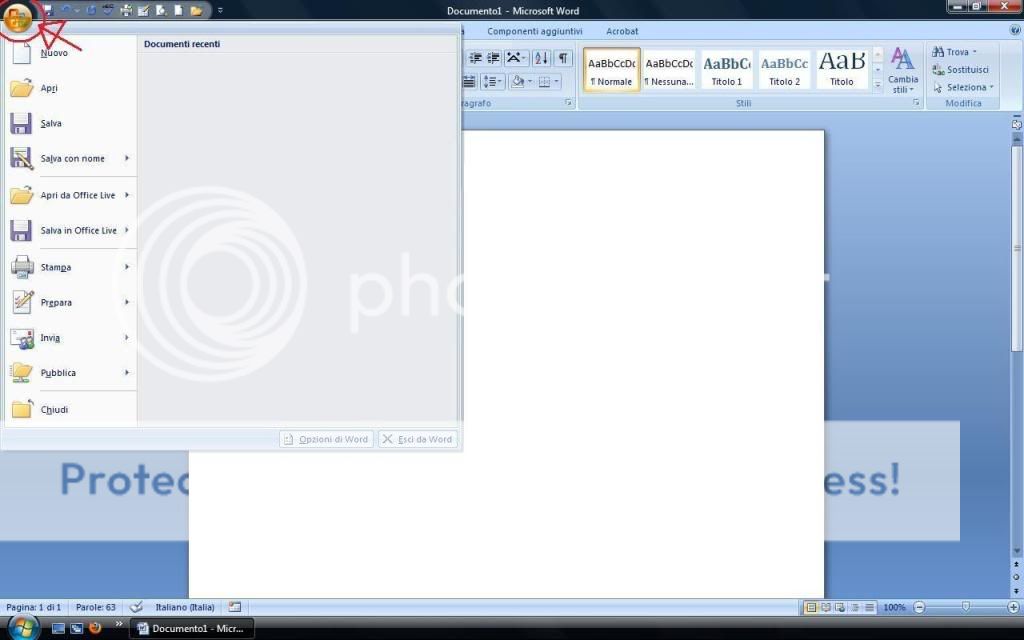The height and width of the screenshot is (640, 1024).
Task: Click Undo icon in Quick Access Toolbar
Action: point(65,10)
